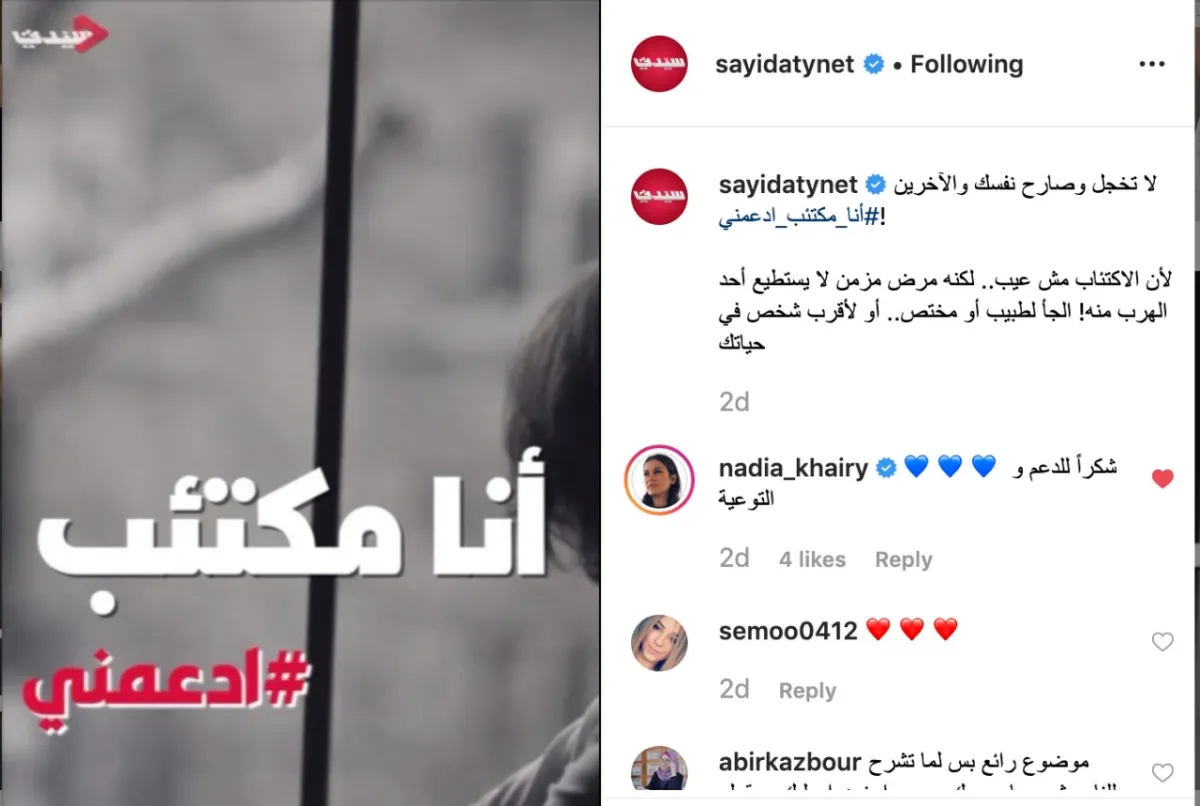Viewport: 1200px width, 806px height.
Task: Like semoo0412's comment with the heart
Action: 1162,642
